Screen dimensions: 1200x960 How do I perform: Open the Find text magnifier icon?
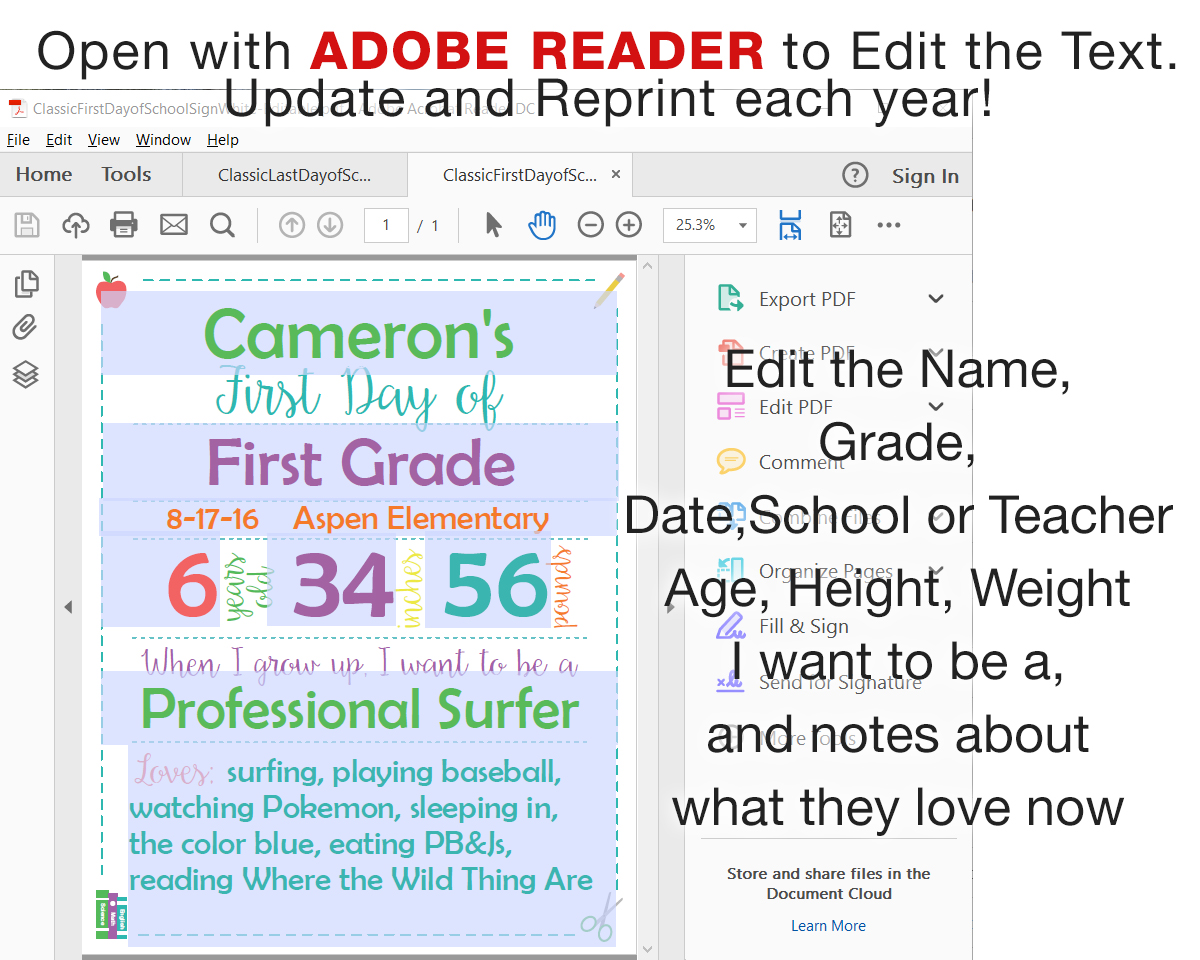[x=223, y=225]
